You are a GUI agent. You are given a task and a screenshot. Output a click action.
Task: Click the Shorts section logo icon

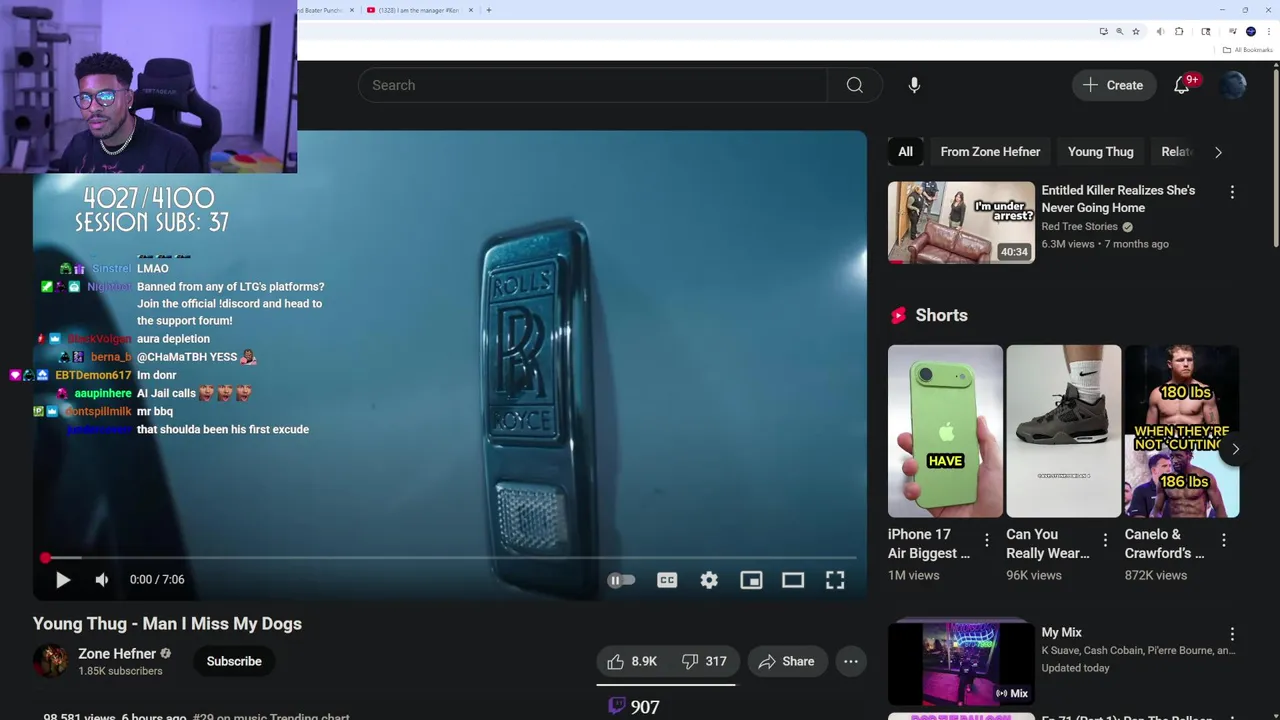point(898,315)
